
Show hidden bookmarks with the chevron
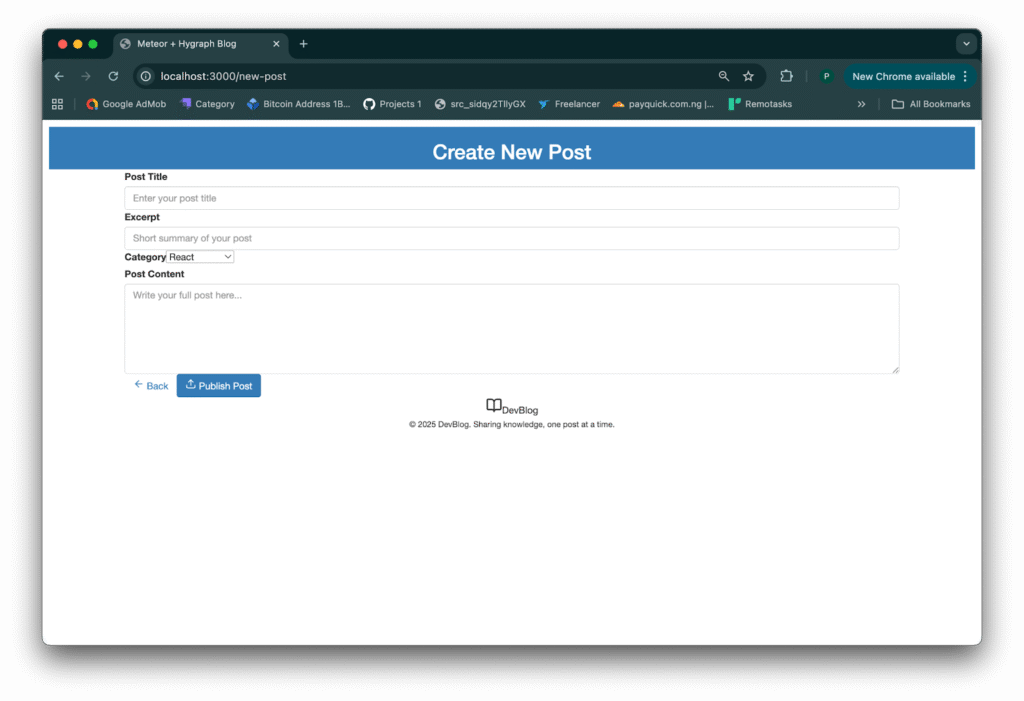coord(861,104)
